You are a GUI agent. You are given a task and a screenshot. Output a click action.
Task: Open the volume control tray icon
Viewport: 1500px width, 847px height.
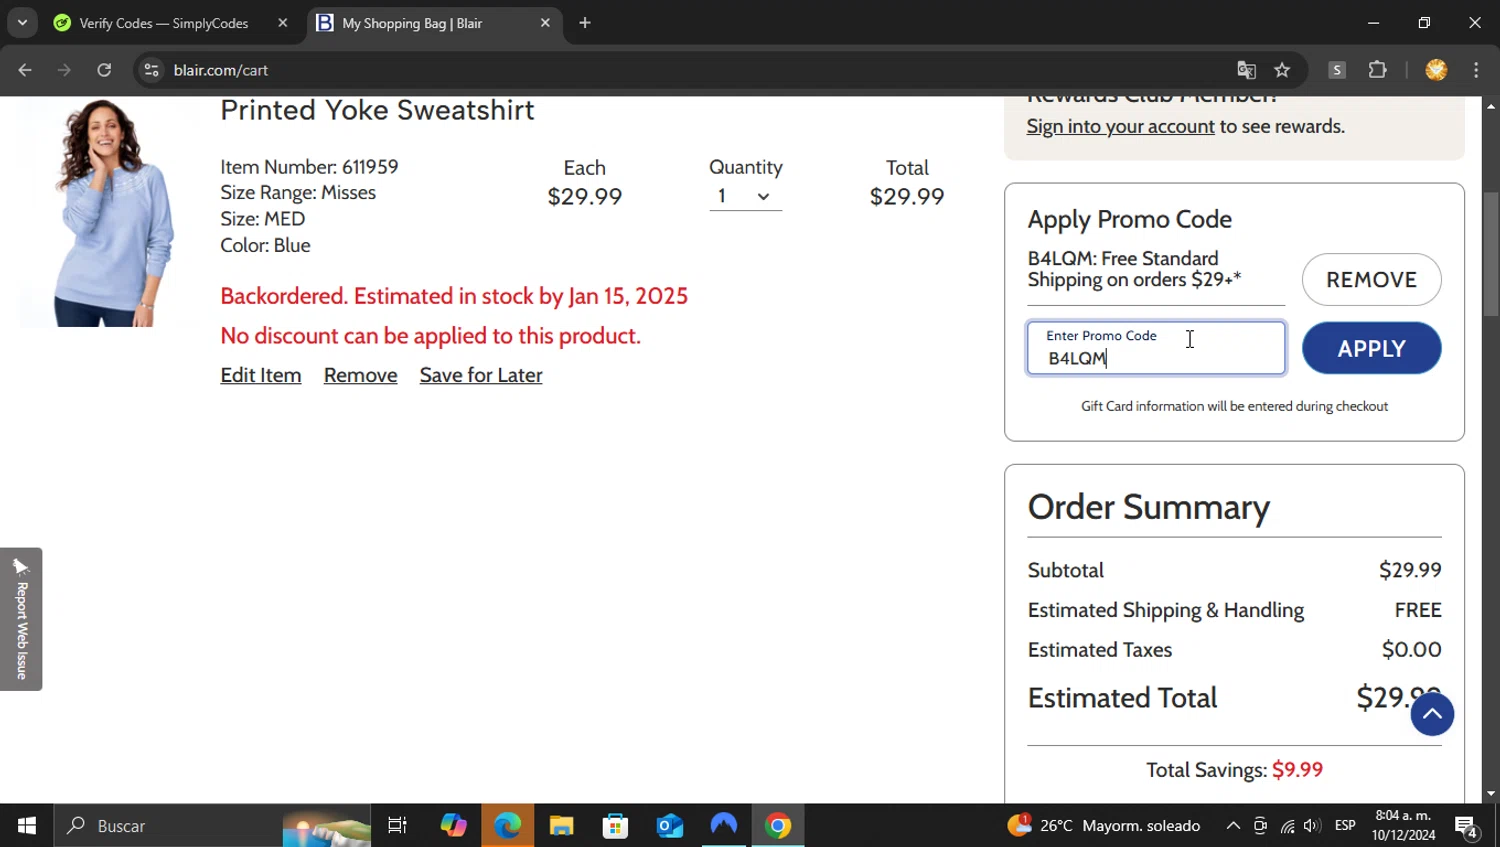1312,826
